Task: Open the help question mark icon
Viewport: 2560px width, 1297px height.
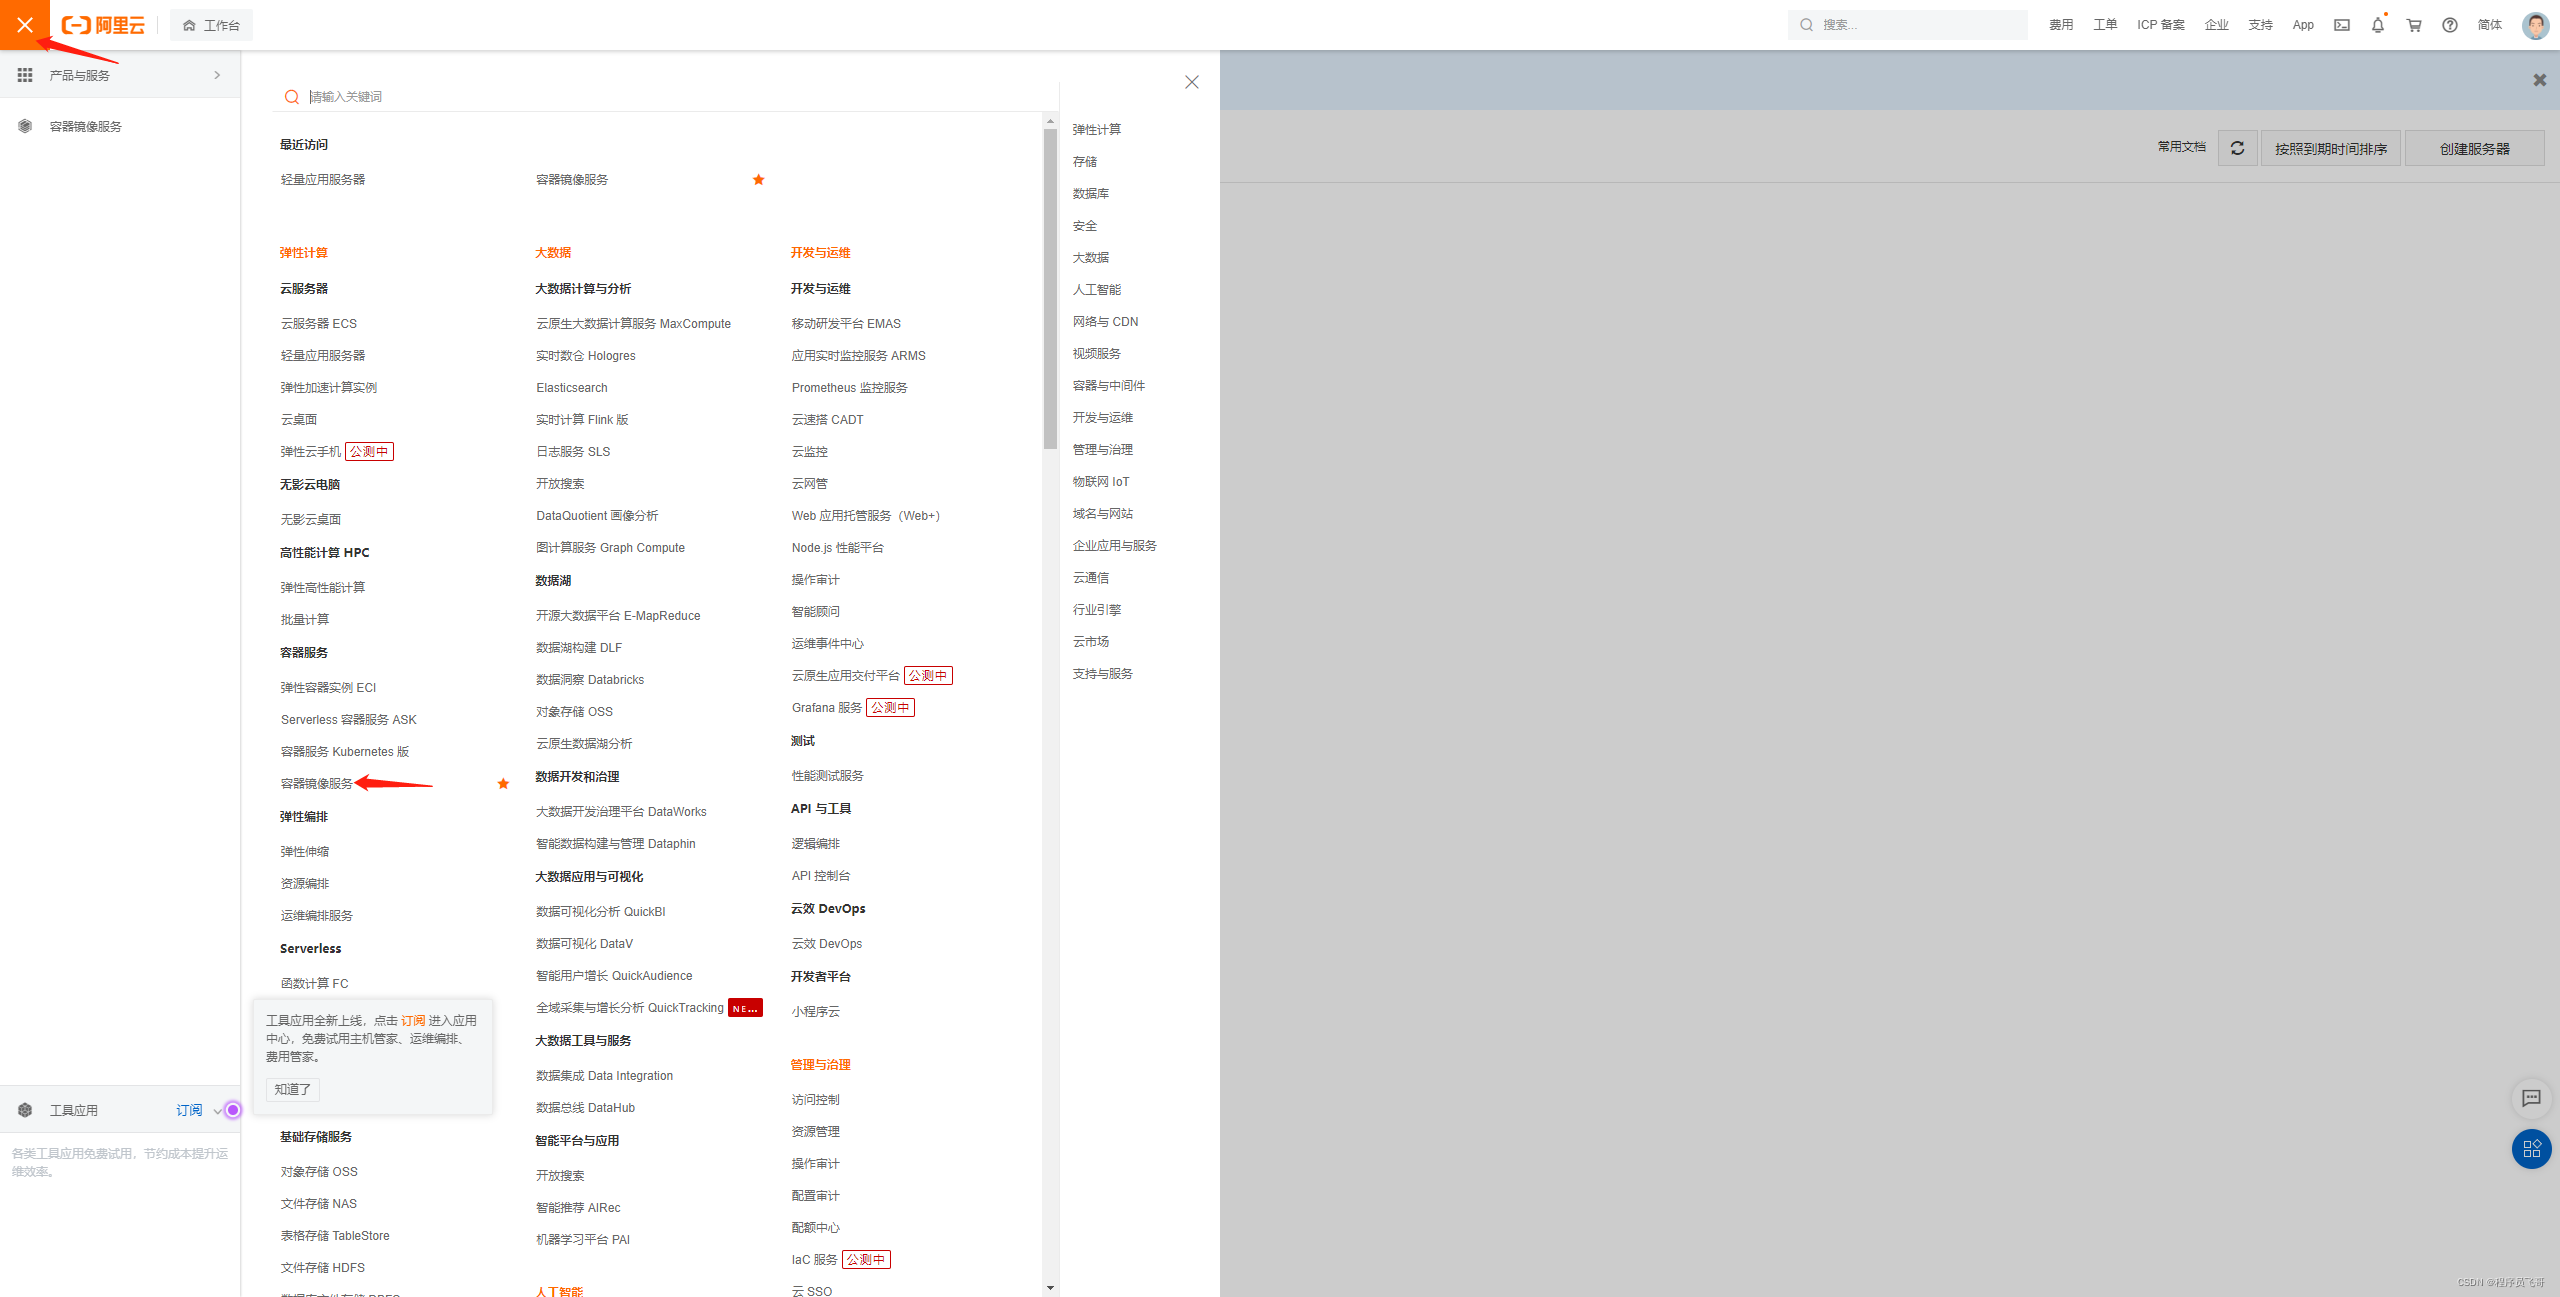Action: 2450,25
